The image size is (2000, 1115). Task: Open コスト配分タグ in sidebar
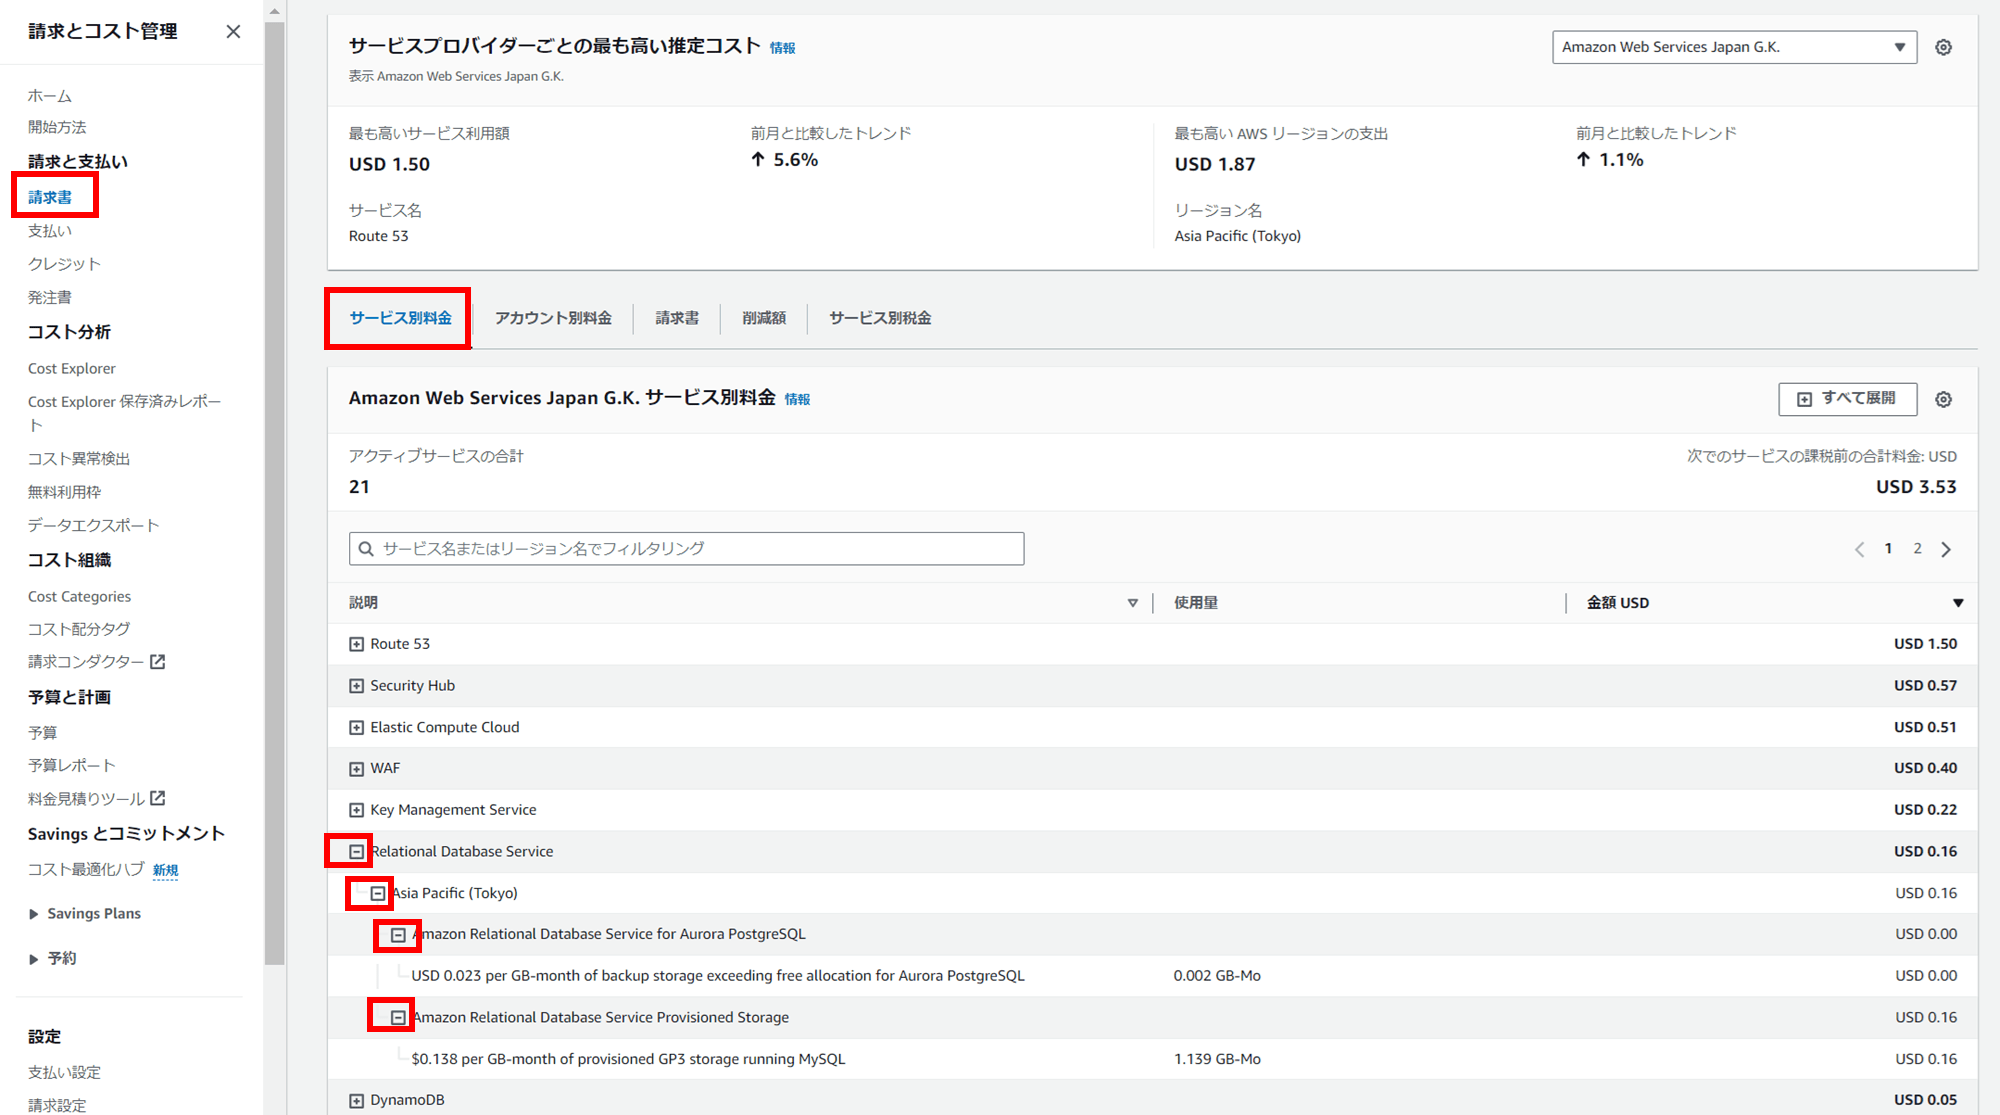click(79, 629)
